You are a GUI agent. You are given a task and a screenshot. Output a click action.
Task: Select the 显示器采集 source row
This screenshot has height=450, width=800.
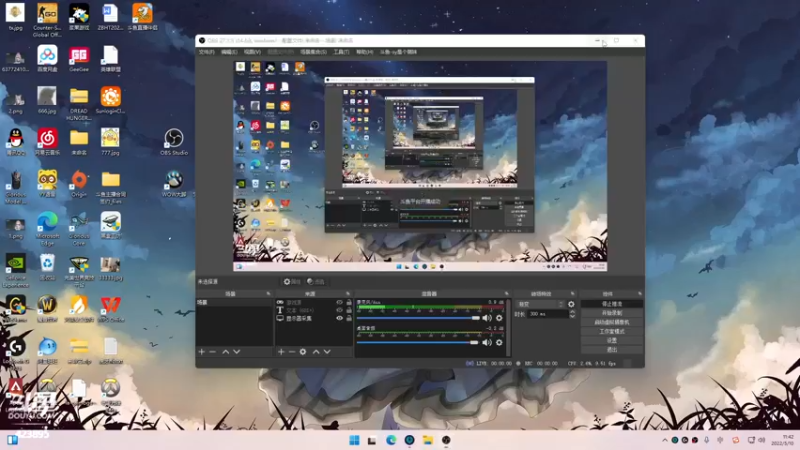[x=314, y=318]
